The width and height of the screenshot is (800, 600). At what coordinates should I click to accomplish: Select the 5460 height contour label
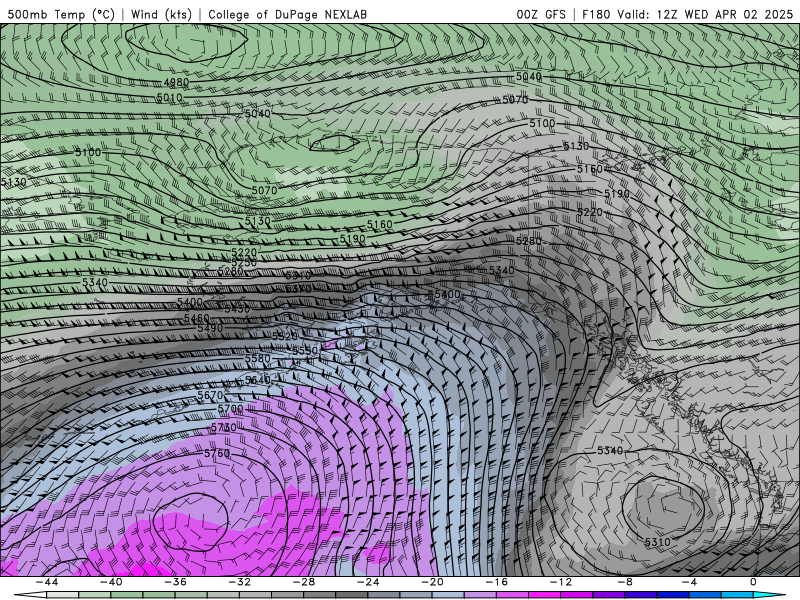coord(196,318)
